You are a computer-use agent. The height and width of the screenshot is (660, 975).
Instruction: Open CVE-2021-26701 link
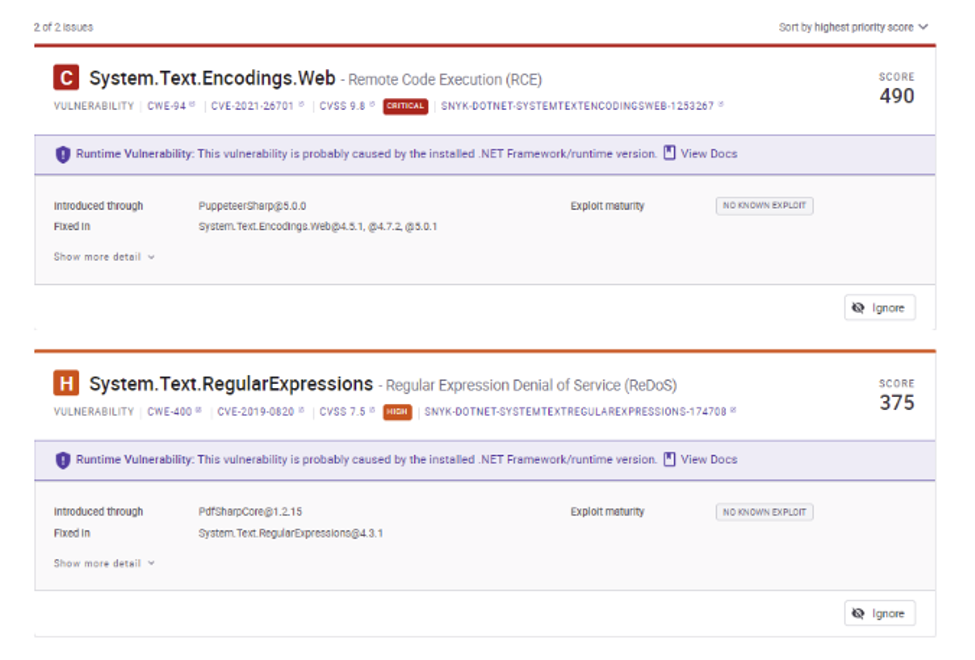tap(255, 106)
